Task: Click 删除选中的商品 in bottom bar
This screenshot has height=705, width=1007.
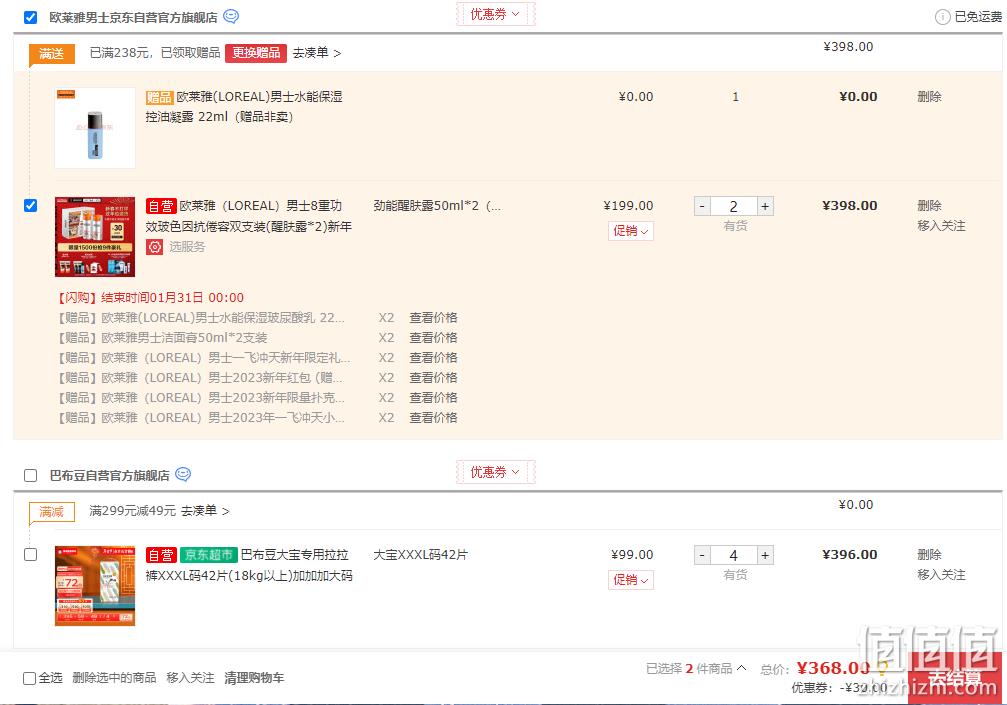Action: (114, 678)
